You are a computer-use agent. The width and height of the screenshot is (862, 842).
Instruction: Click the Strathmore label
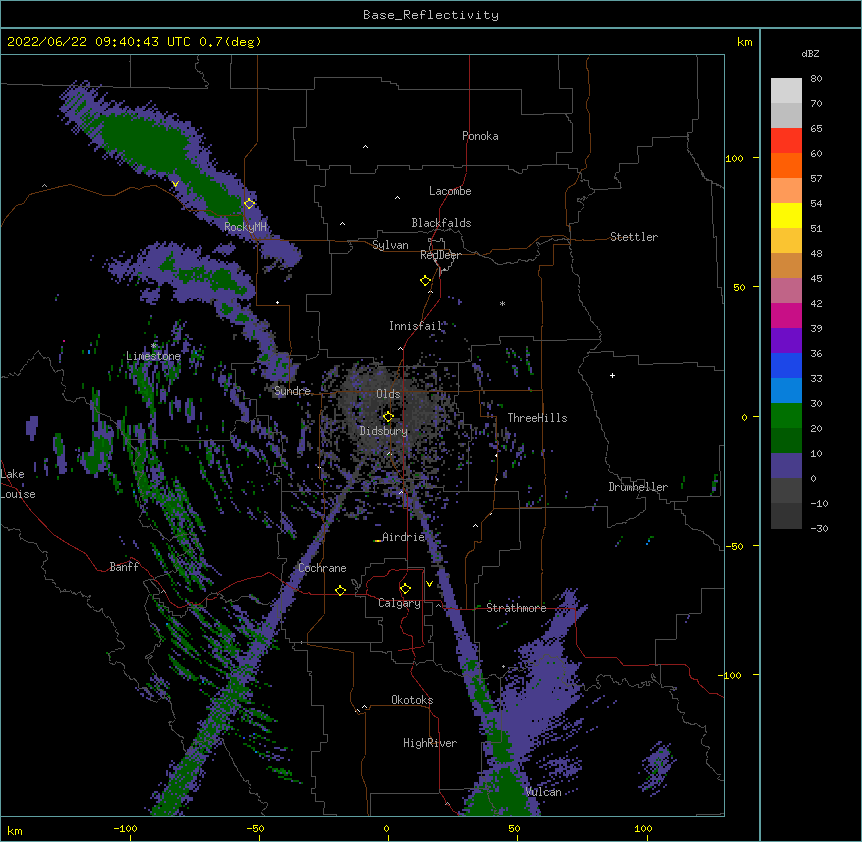pos(516,608)
